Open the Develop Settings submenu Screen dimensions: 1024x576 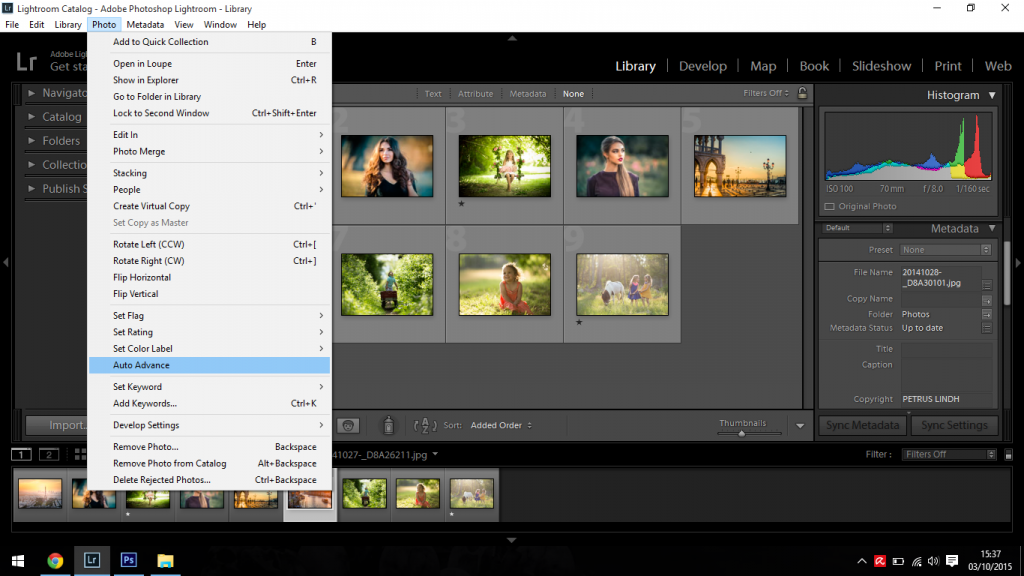(210, 425)
